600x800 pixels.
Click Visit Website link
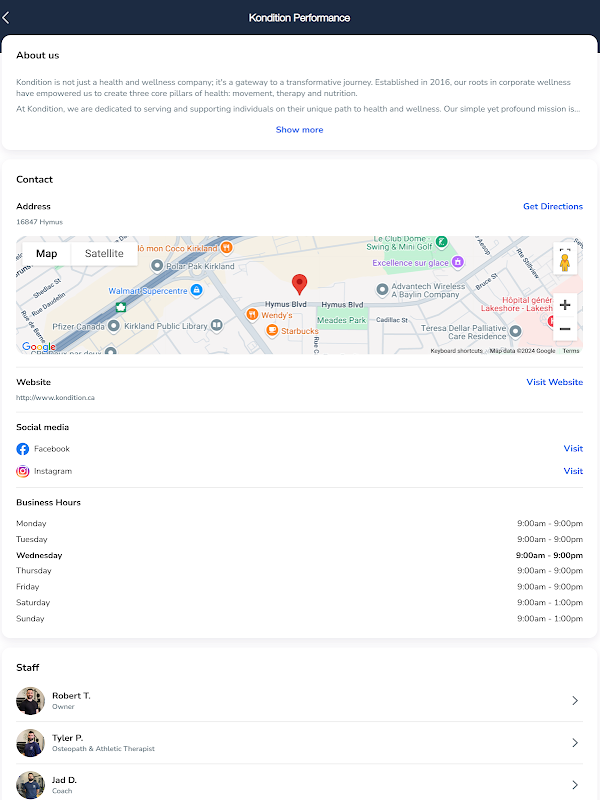555,382
